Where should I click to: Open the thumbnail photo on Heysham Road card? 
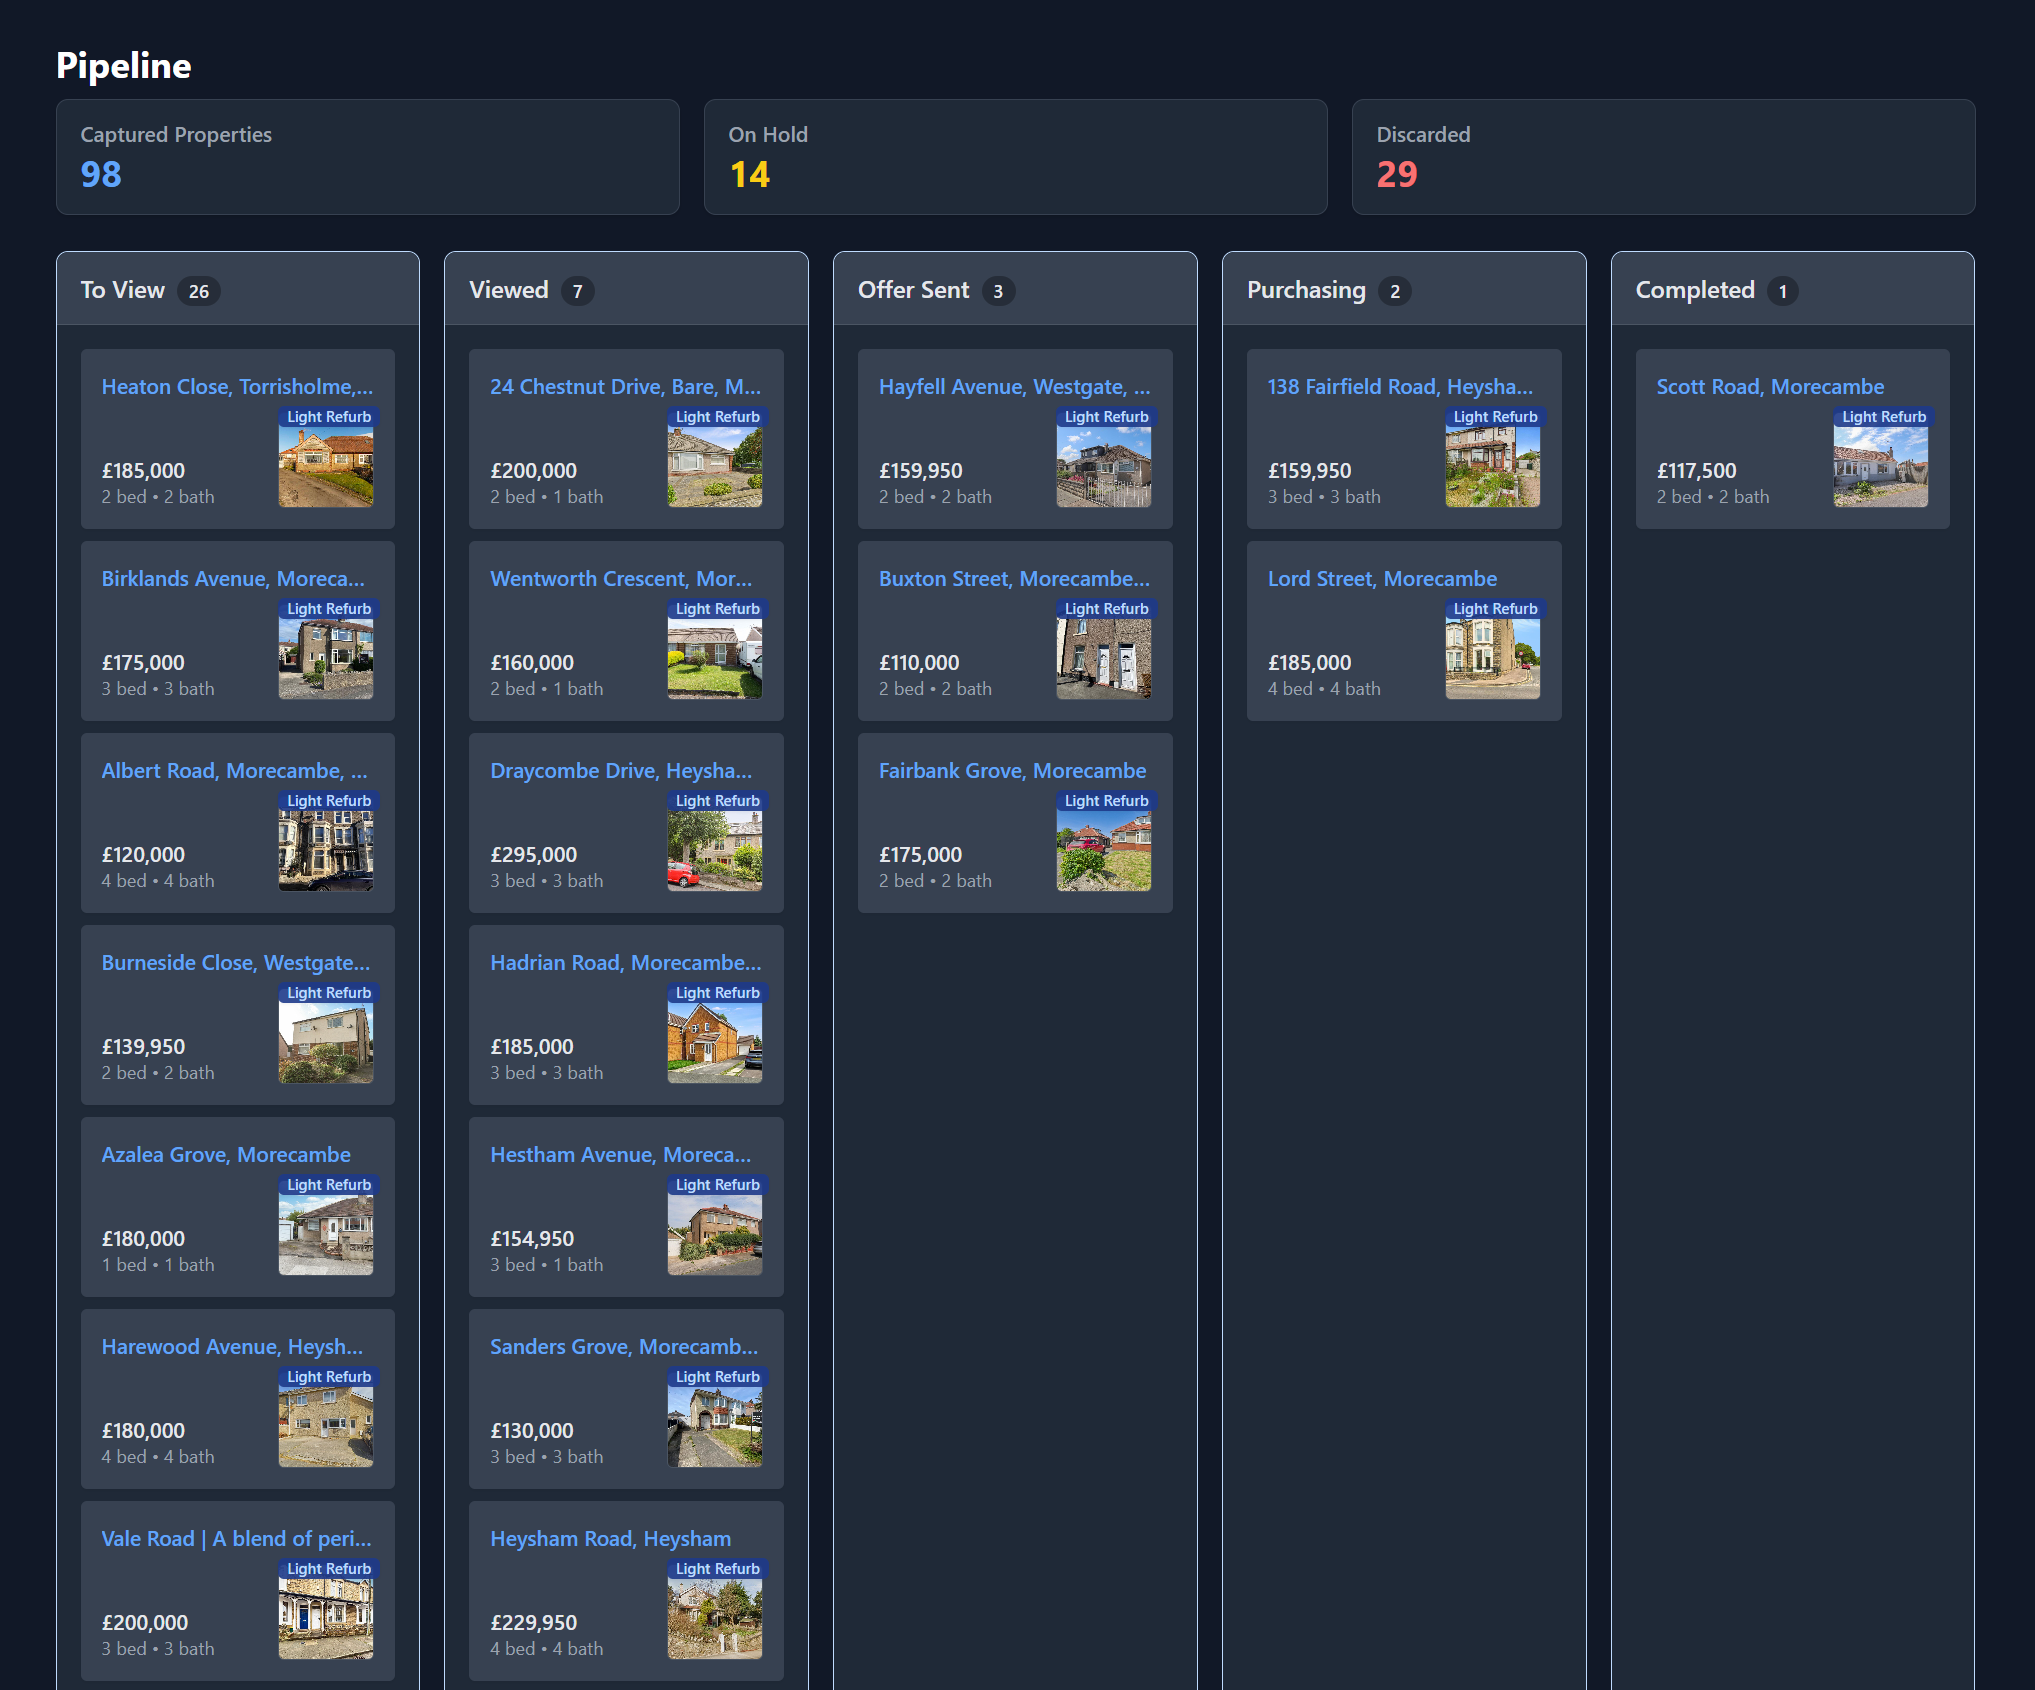pos(714,1611)
